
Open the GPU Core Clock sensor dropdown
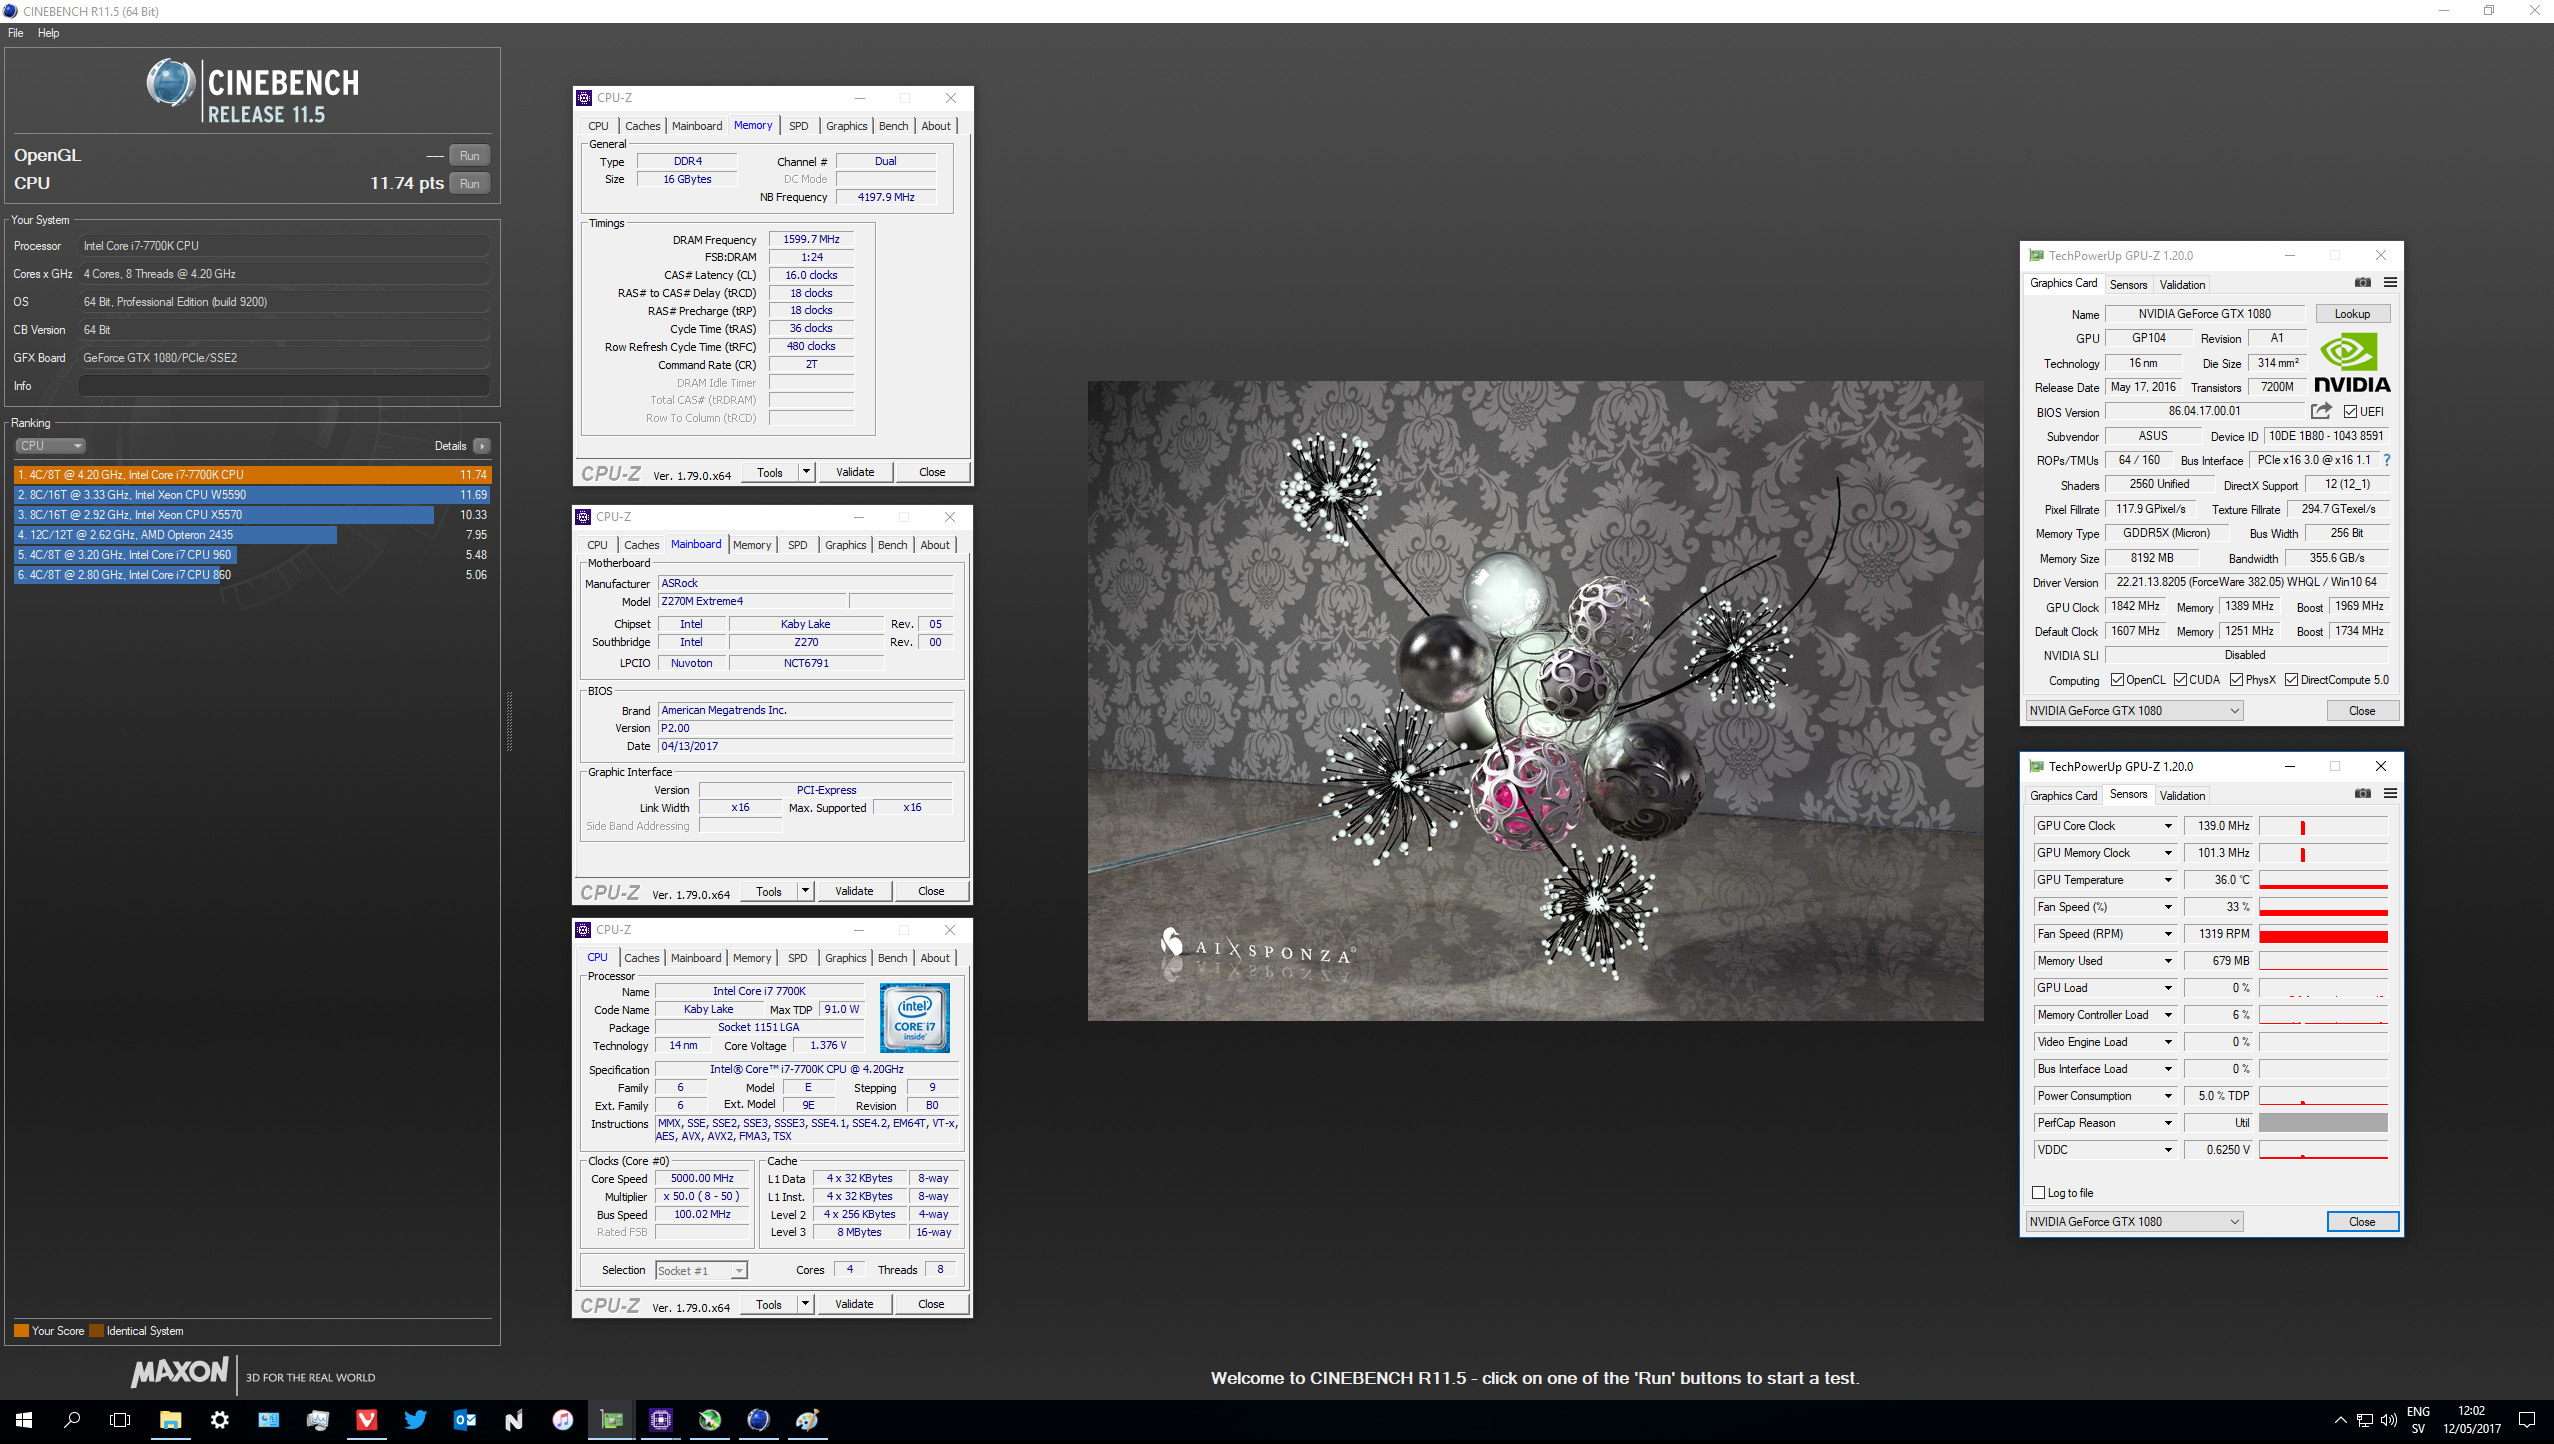point(2168,826)
